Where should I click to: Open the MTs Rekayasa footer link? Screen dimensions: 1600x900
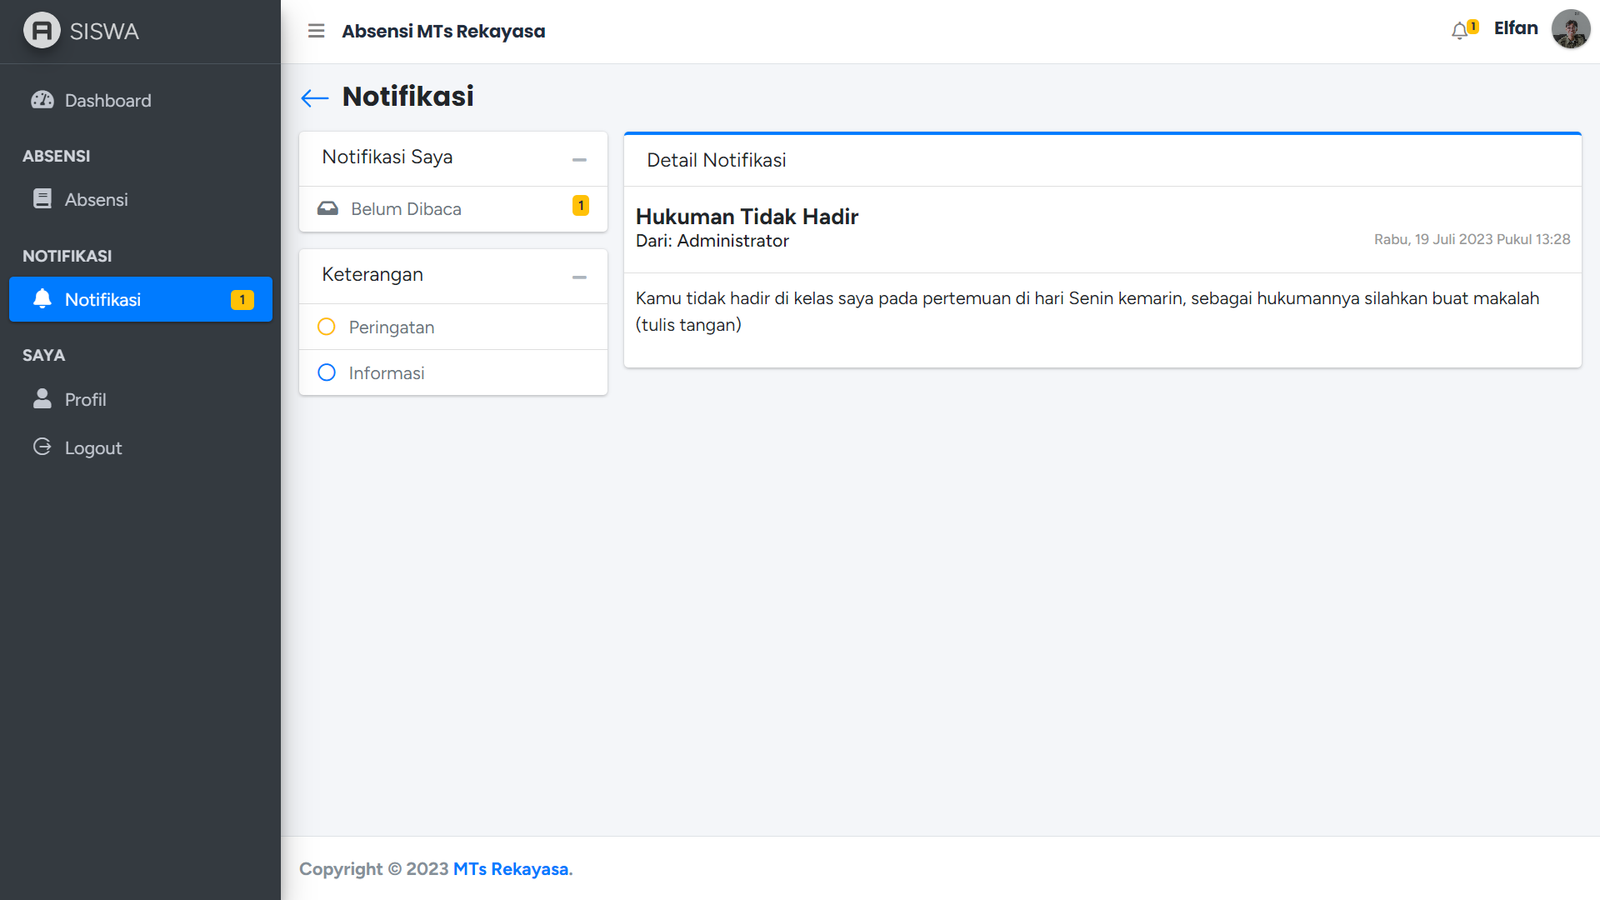click(x=511, y=869)
